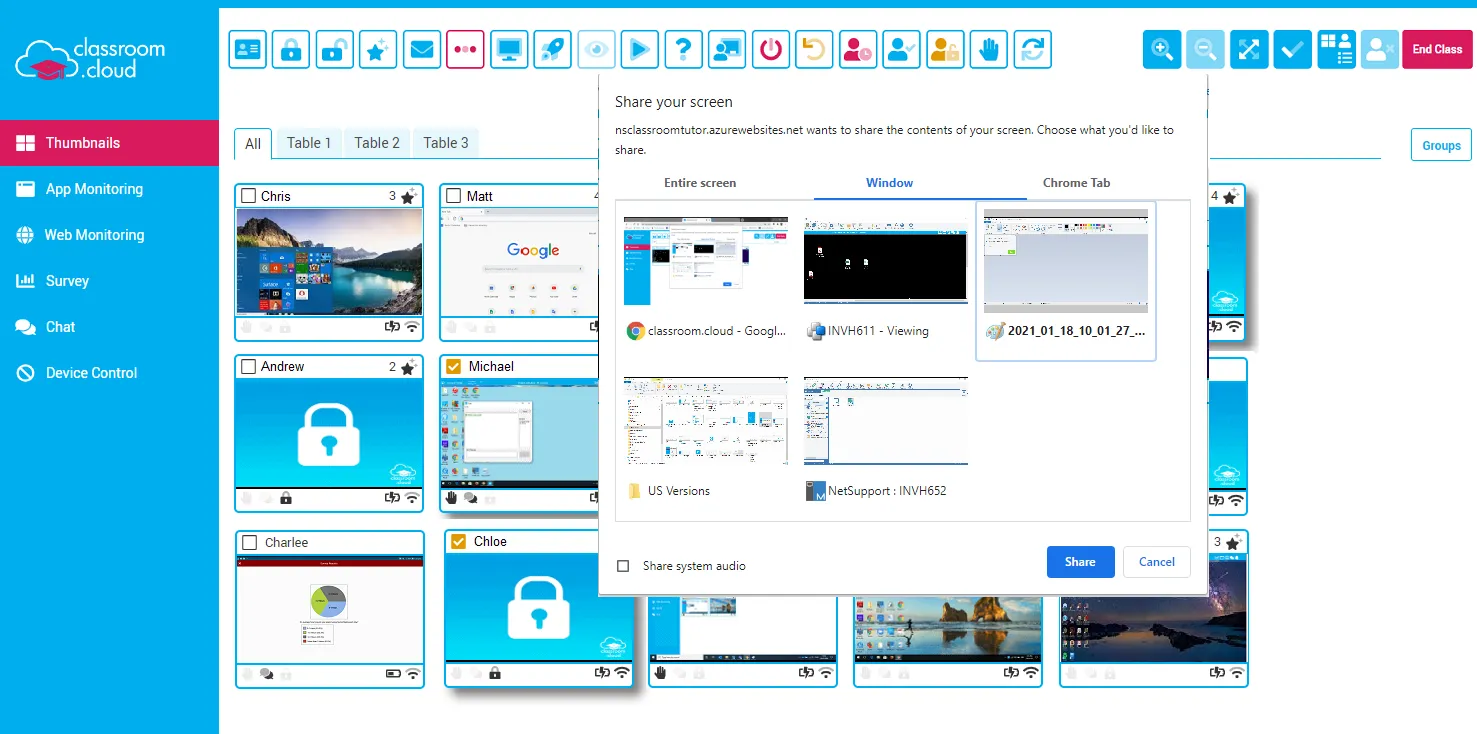This screenshot has width=1477, height=734.
Task: Open the Table 2 class tab
Action: pyautogui.click(x=377, y=142)
